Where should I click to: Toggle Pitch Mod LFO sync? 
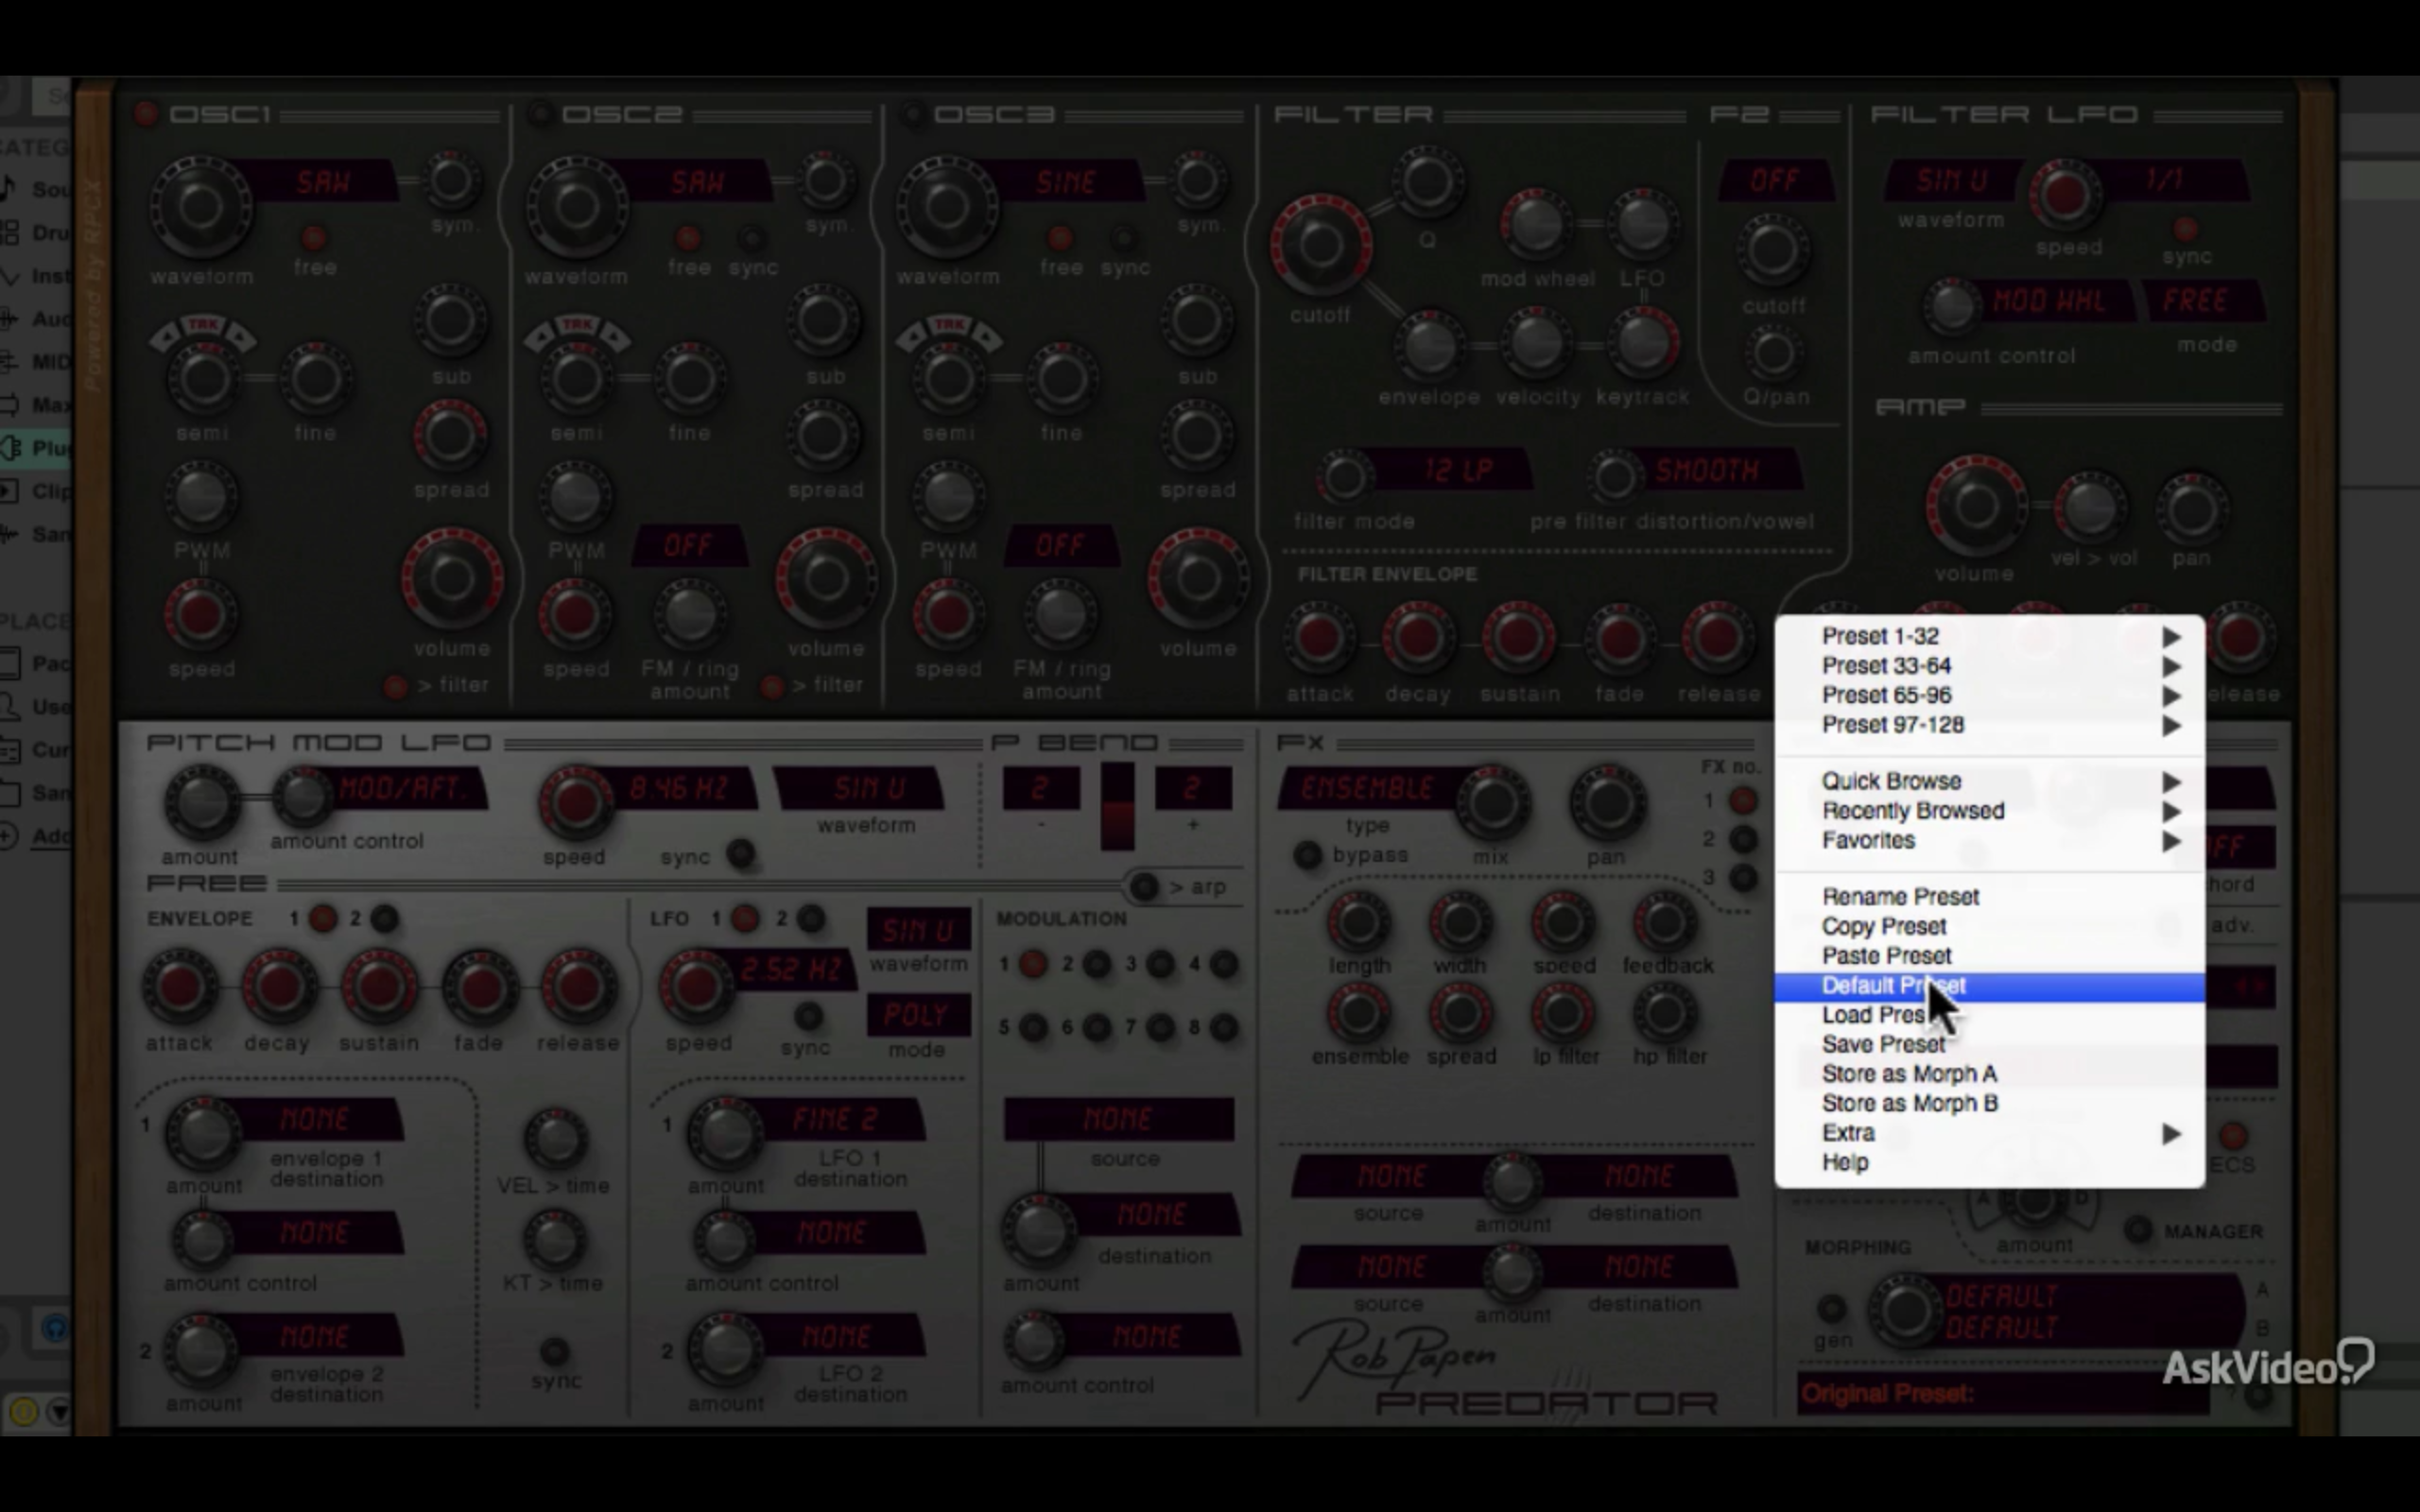pos(740,854)
